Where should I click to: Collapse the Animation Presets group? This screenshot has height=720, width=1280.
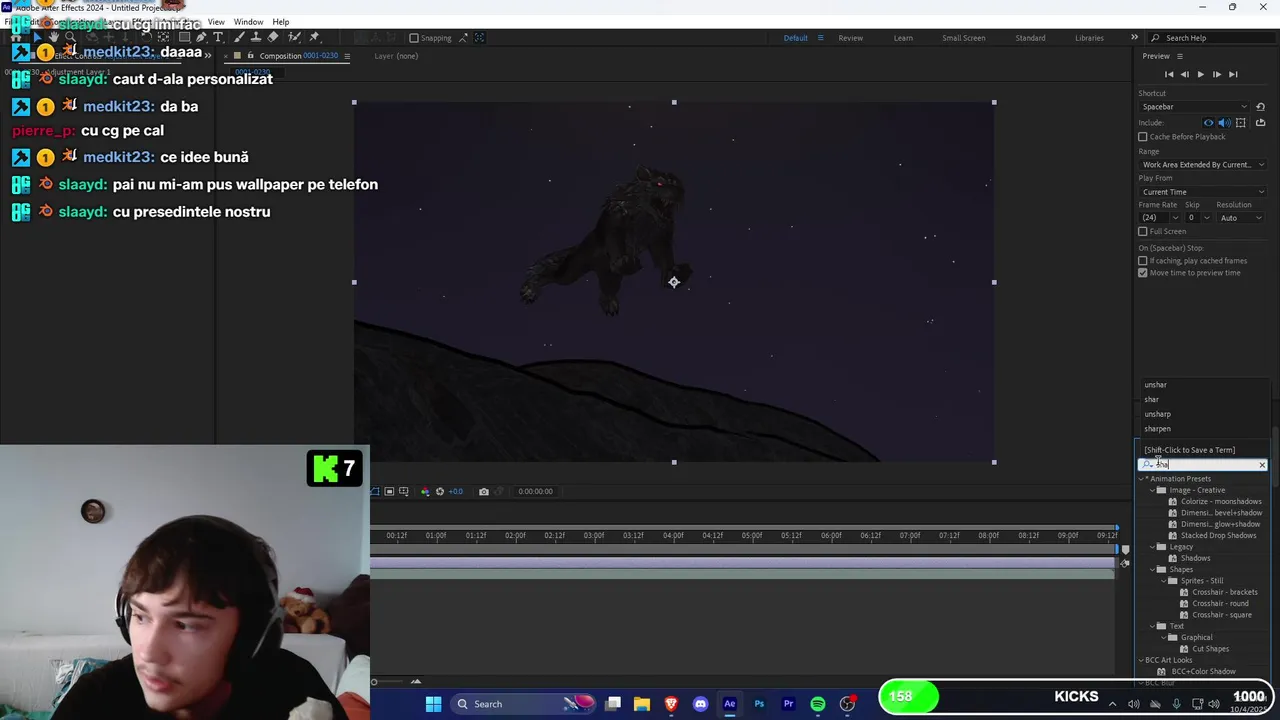click(1141, 479)
